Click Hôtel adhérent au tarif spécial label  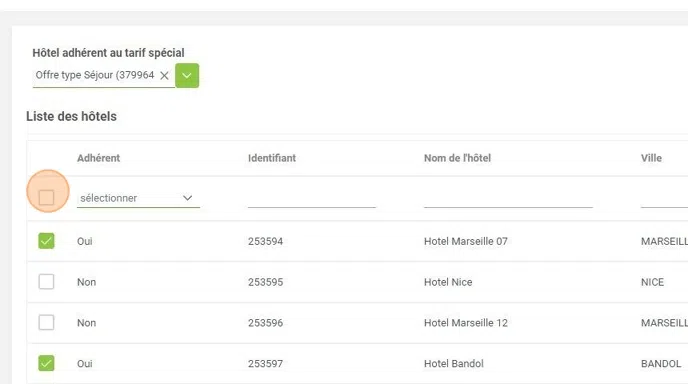pyautogui.click(x=108, y=53)
